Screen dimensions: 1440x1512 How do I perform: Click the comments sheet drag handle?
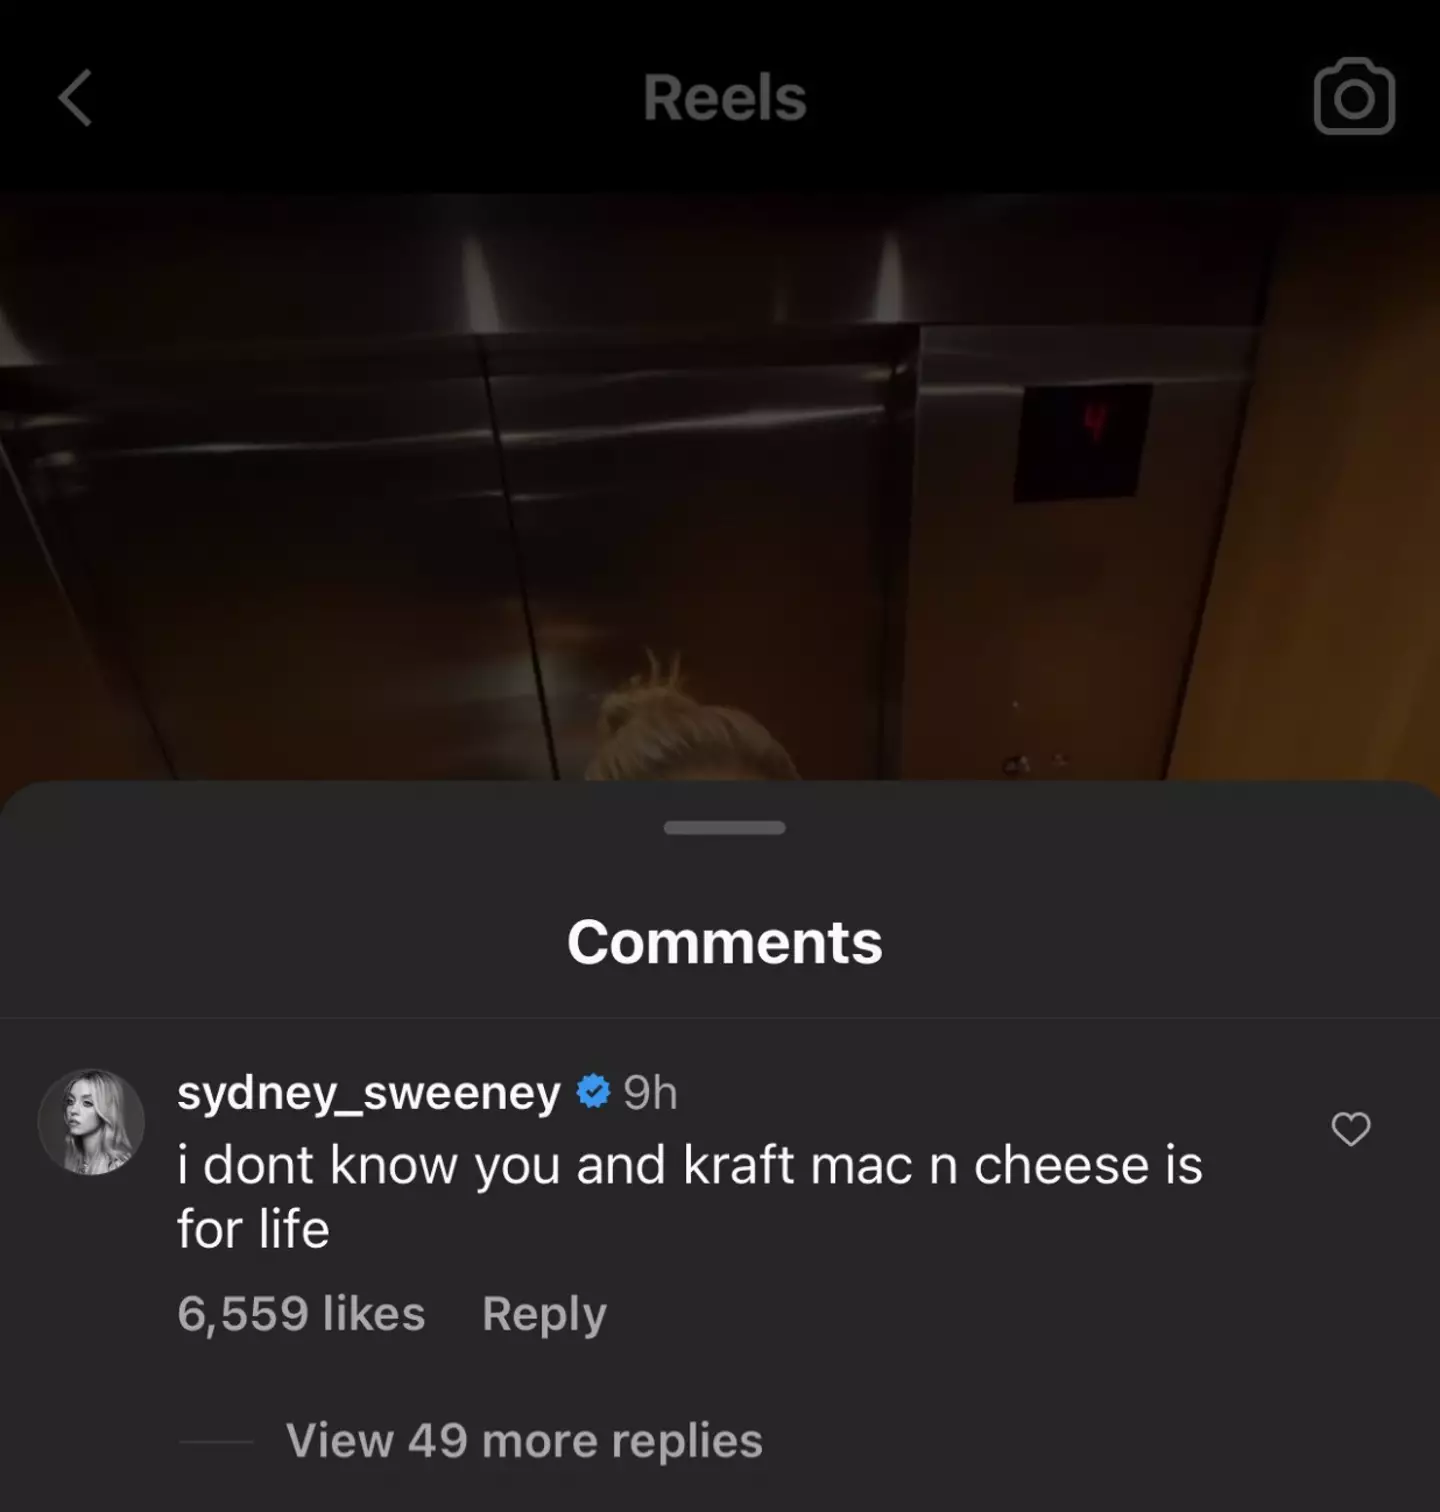tap(724, 828)
